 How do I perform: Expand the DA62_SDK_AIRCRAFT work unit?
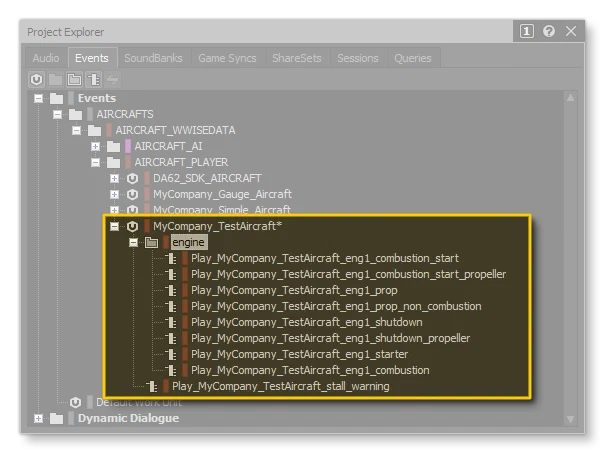click(x=114, y=179)
